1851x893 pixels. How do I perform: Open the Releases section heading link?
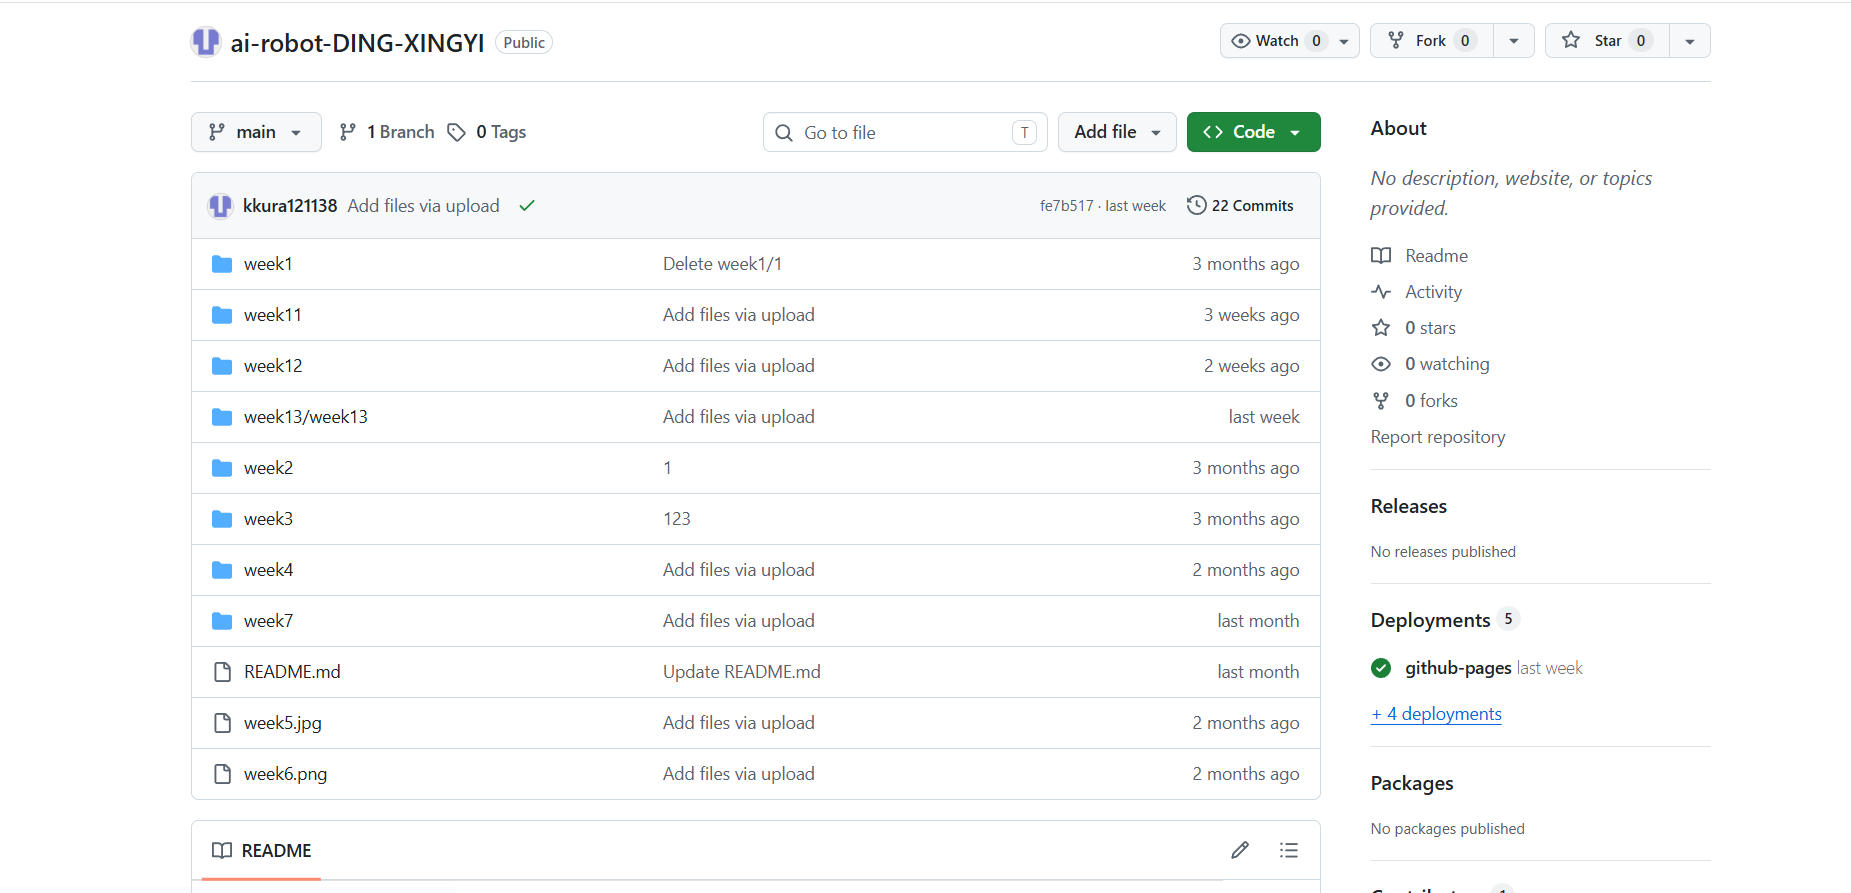tap(1409, 506)
